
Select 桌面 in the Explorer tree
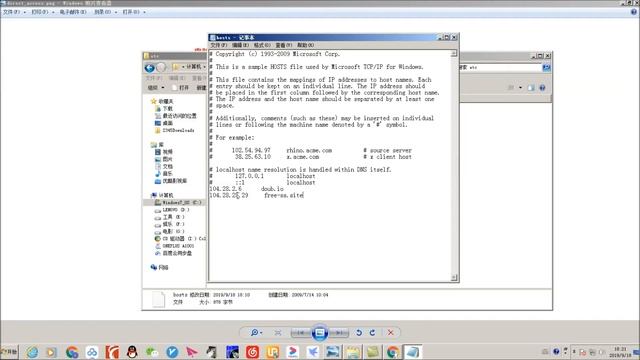click(x=164, y=123)
